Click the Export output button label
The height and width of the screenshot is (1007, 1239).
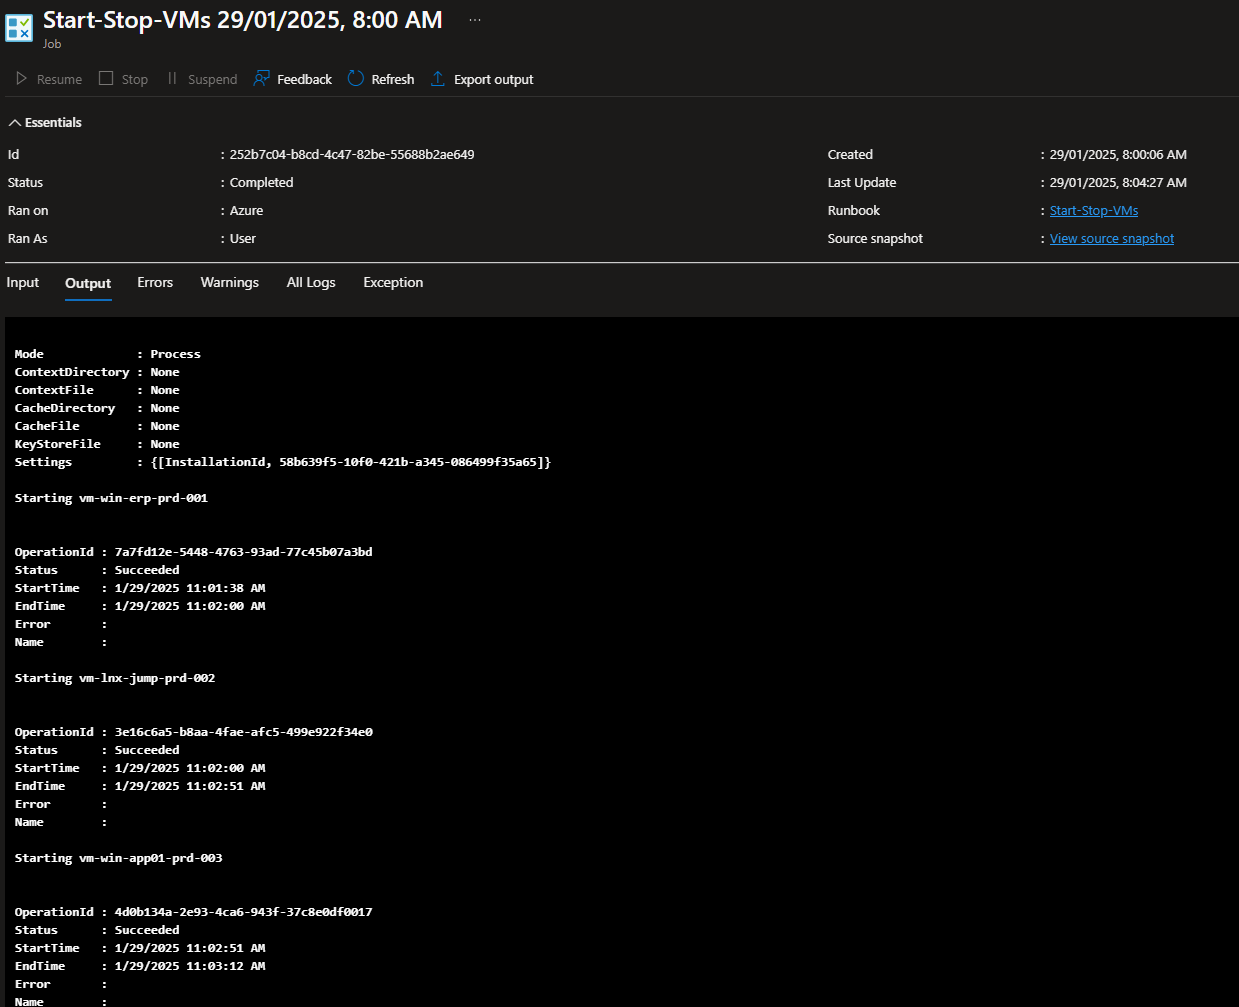[493, 80]
